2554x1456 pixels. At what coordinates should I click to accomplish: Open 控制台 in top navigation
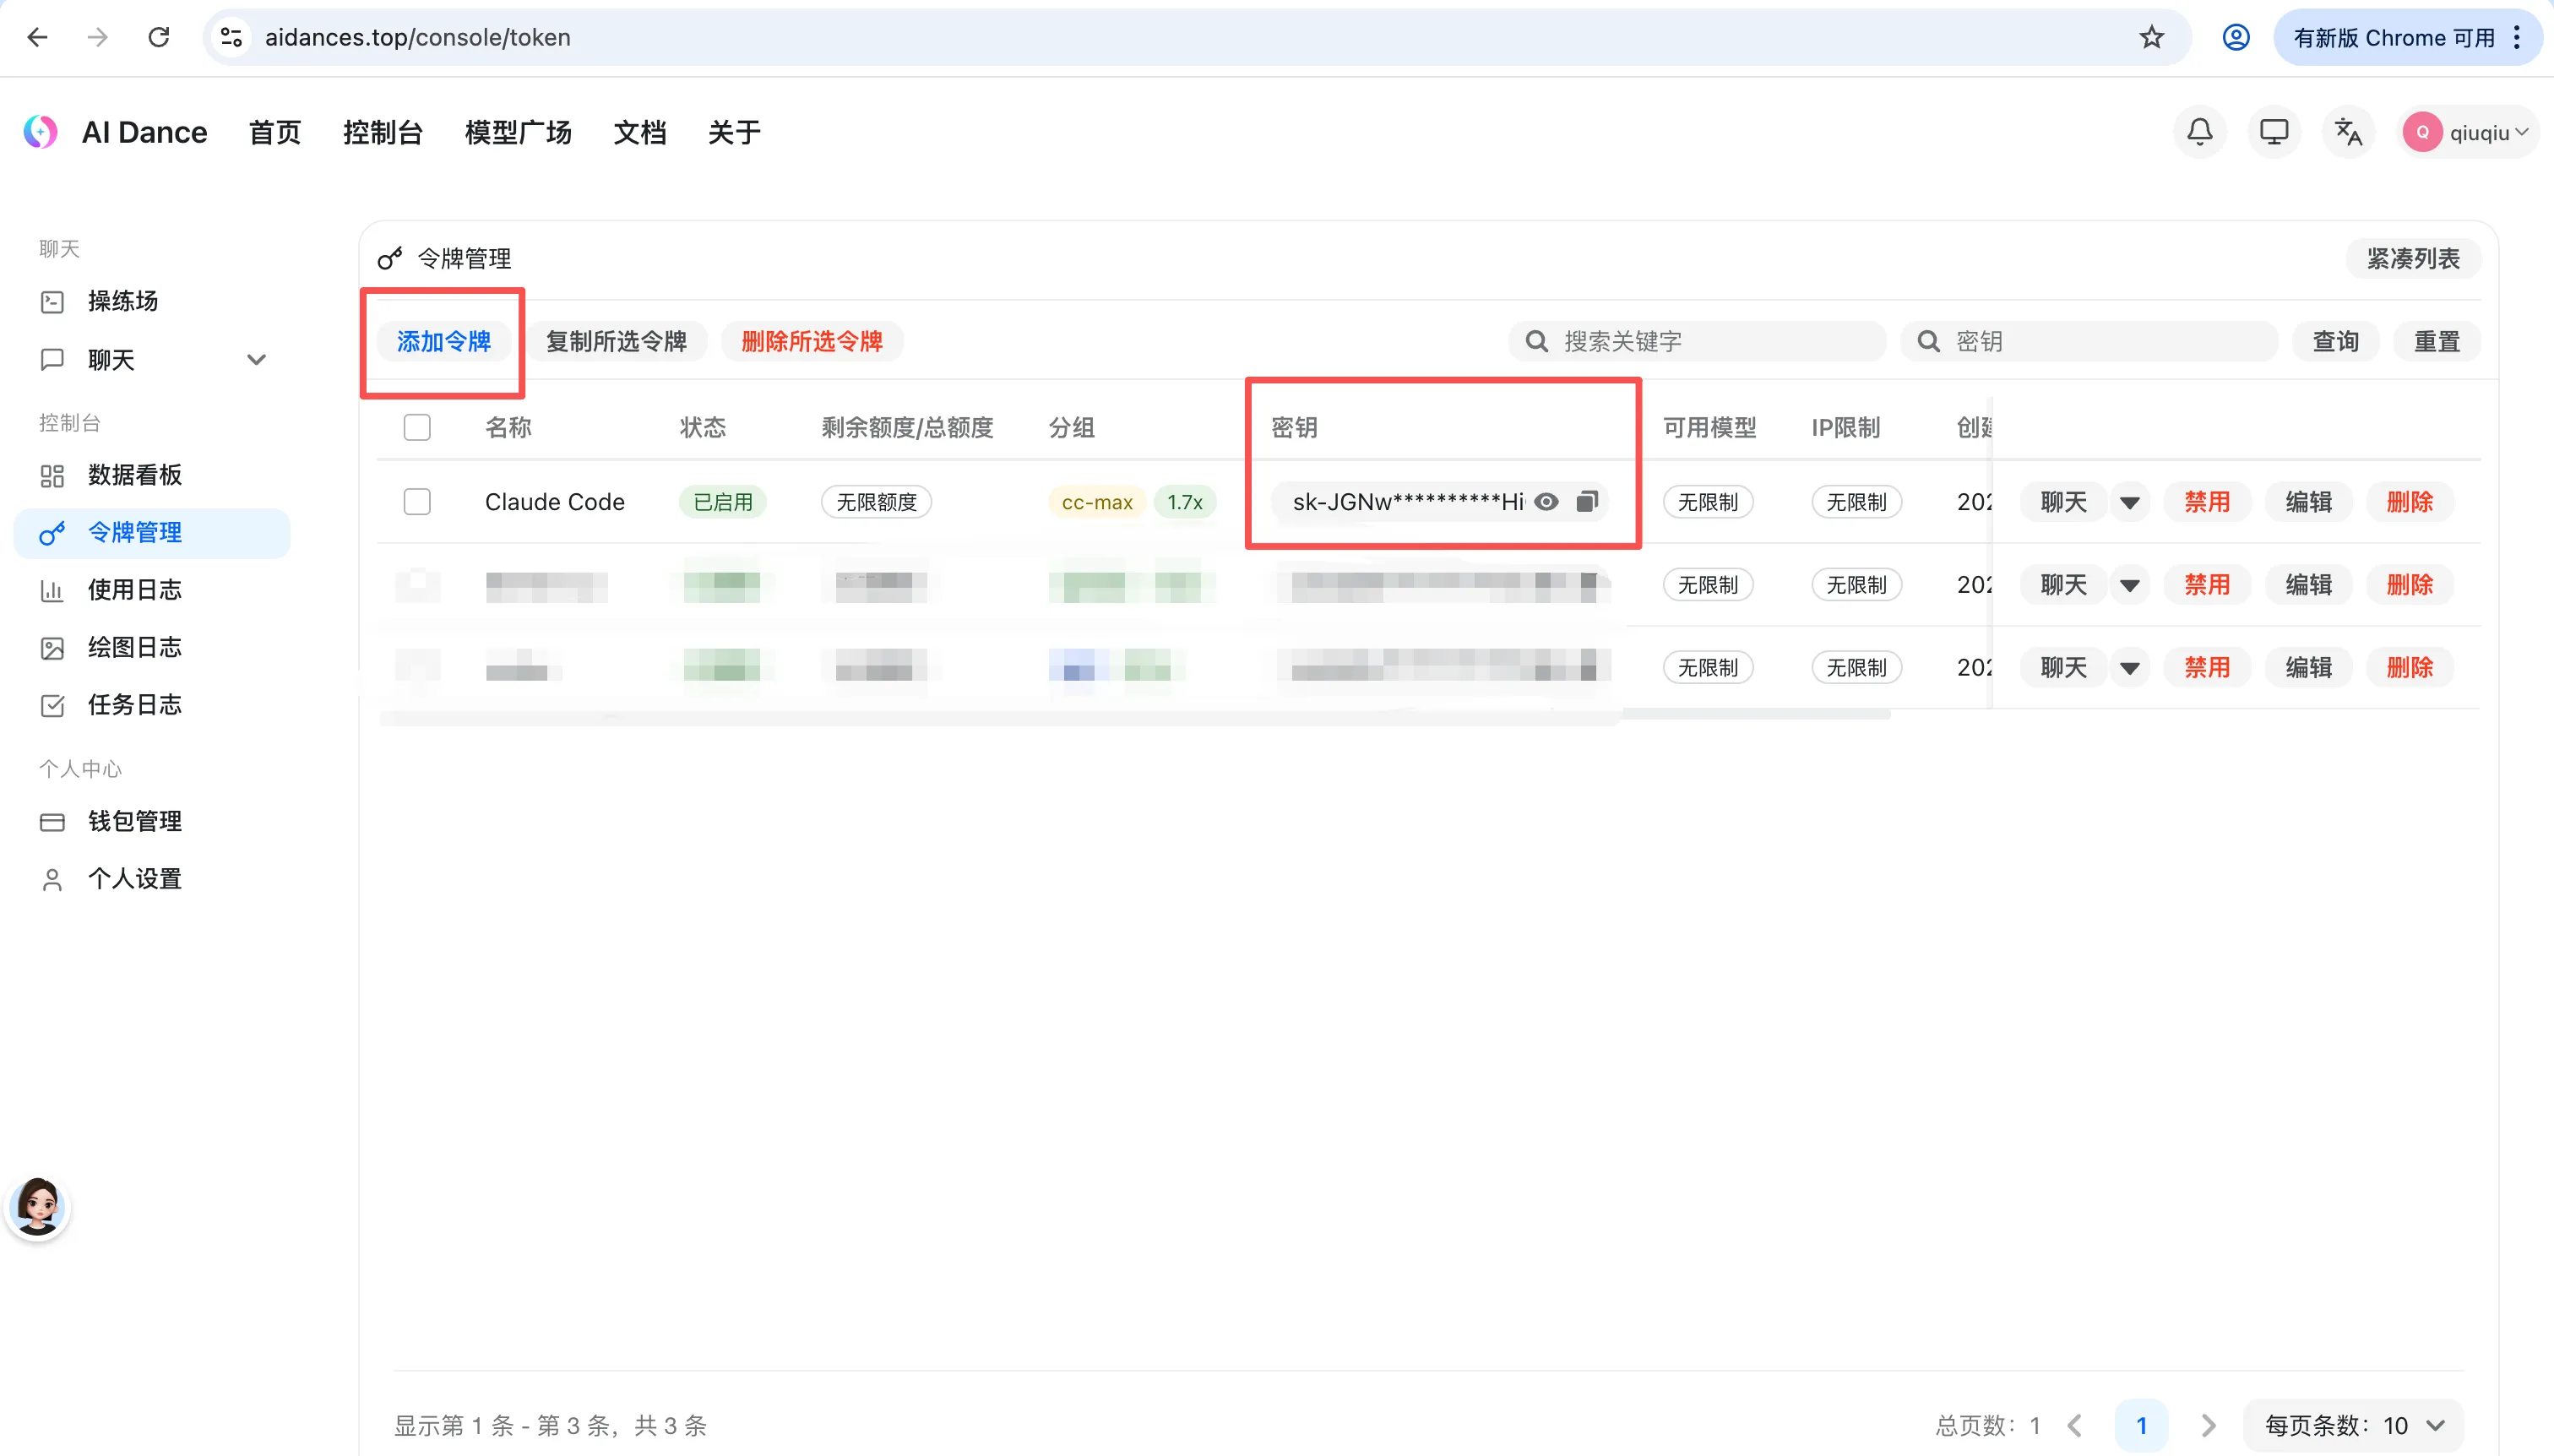(383, 132)
